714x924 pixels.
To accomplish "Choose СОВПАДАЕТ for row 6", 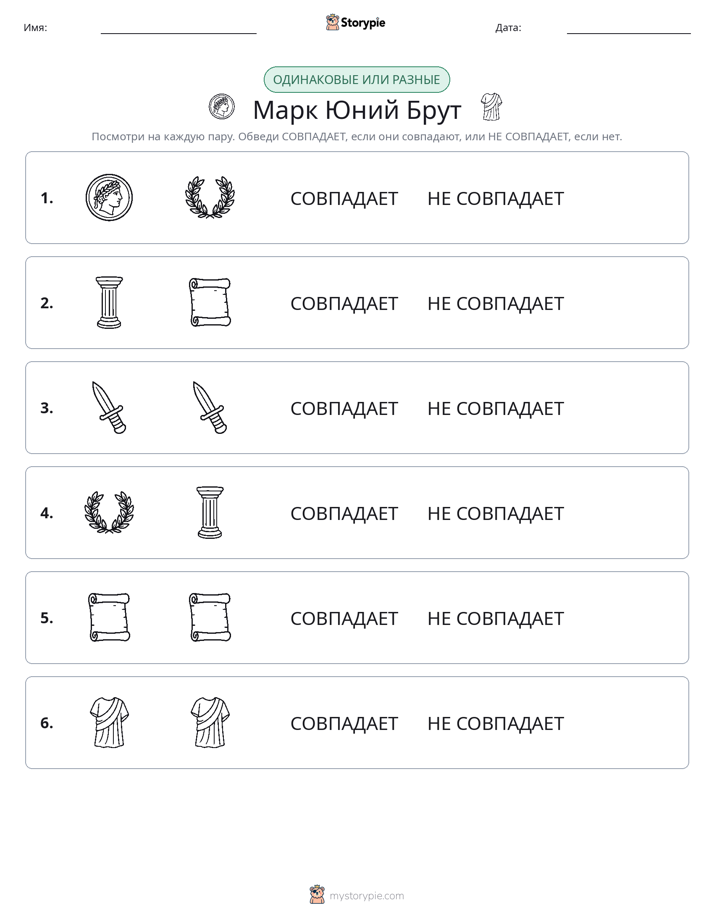I will pyautogui.click(x=344, y=723).
